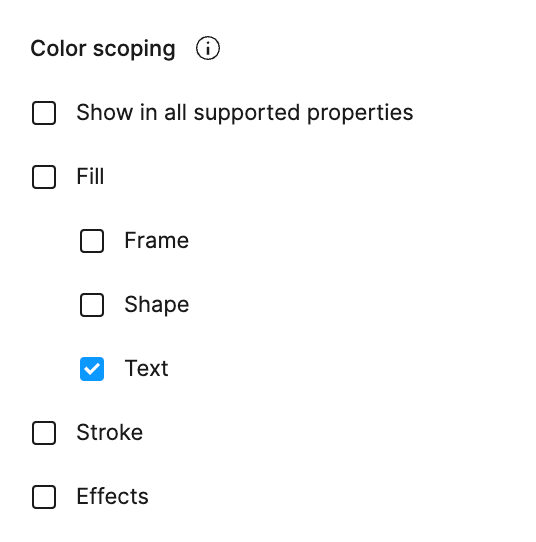Click the 'Show in all supported properties' label
This screenshot has height=542, width=536.
pyautogui.click(x=245, y=113)
